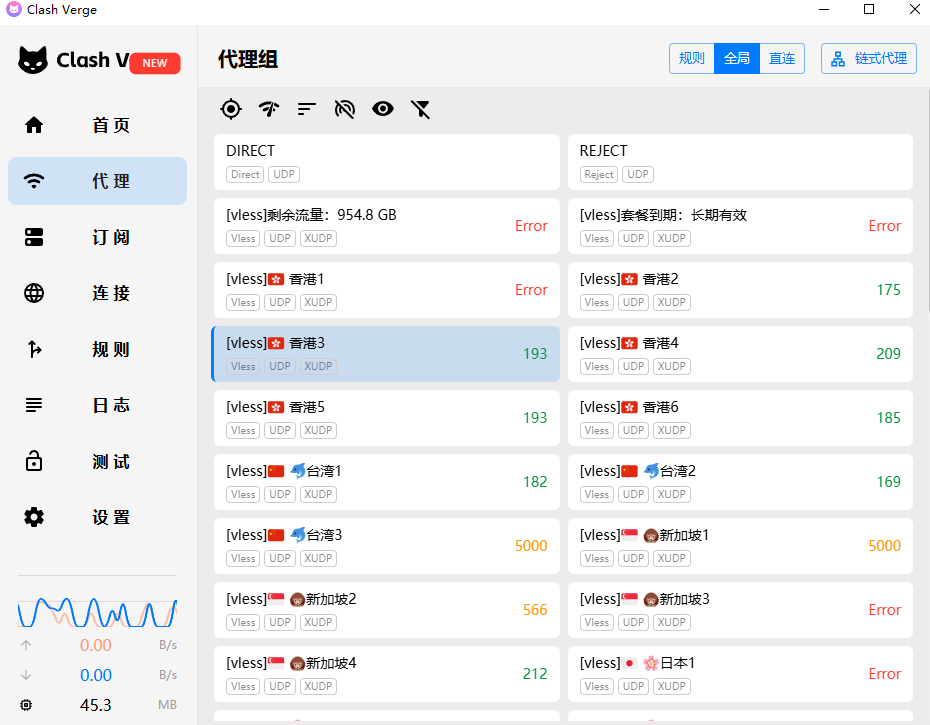
Task: Open the 日志 logs menu item
Action: [97, 405]
